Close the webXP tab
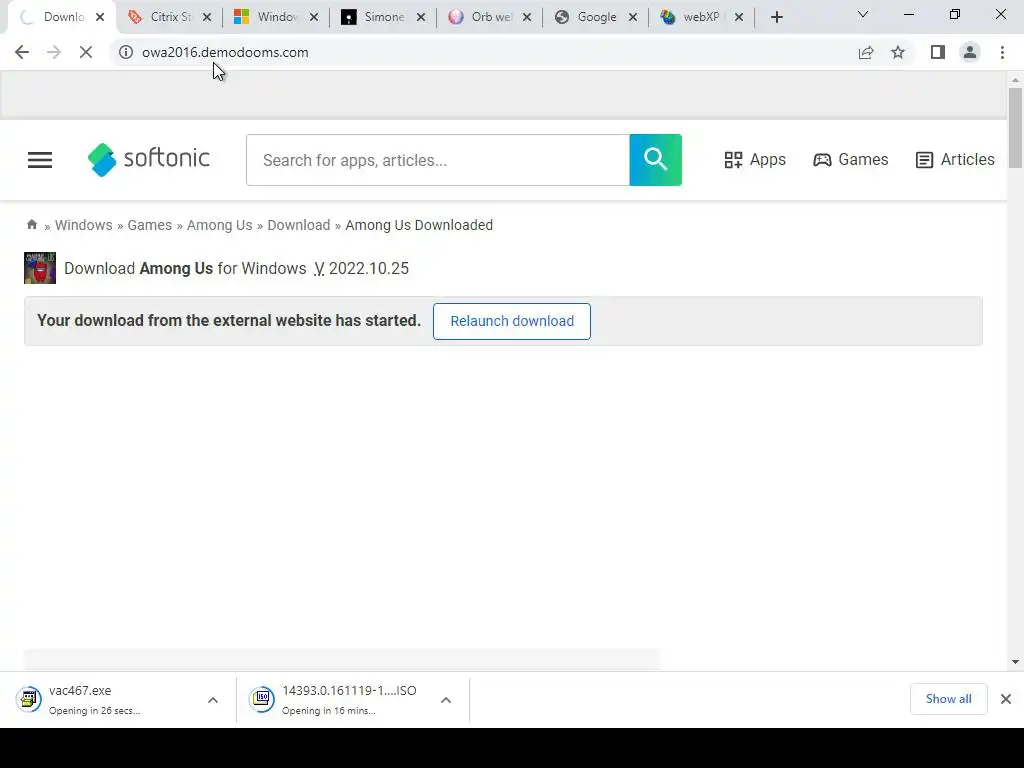 [739, 18]
